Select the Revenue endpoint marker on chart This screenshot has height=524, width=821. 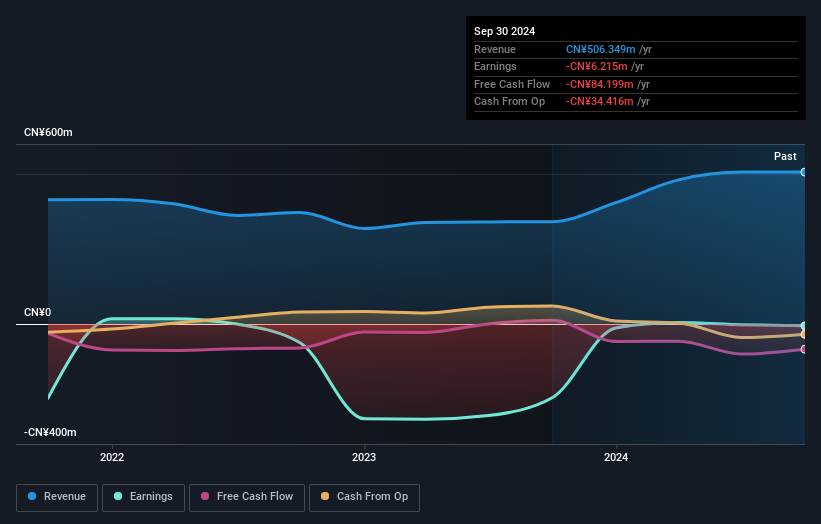tap(804, 172)
